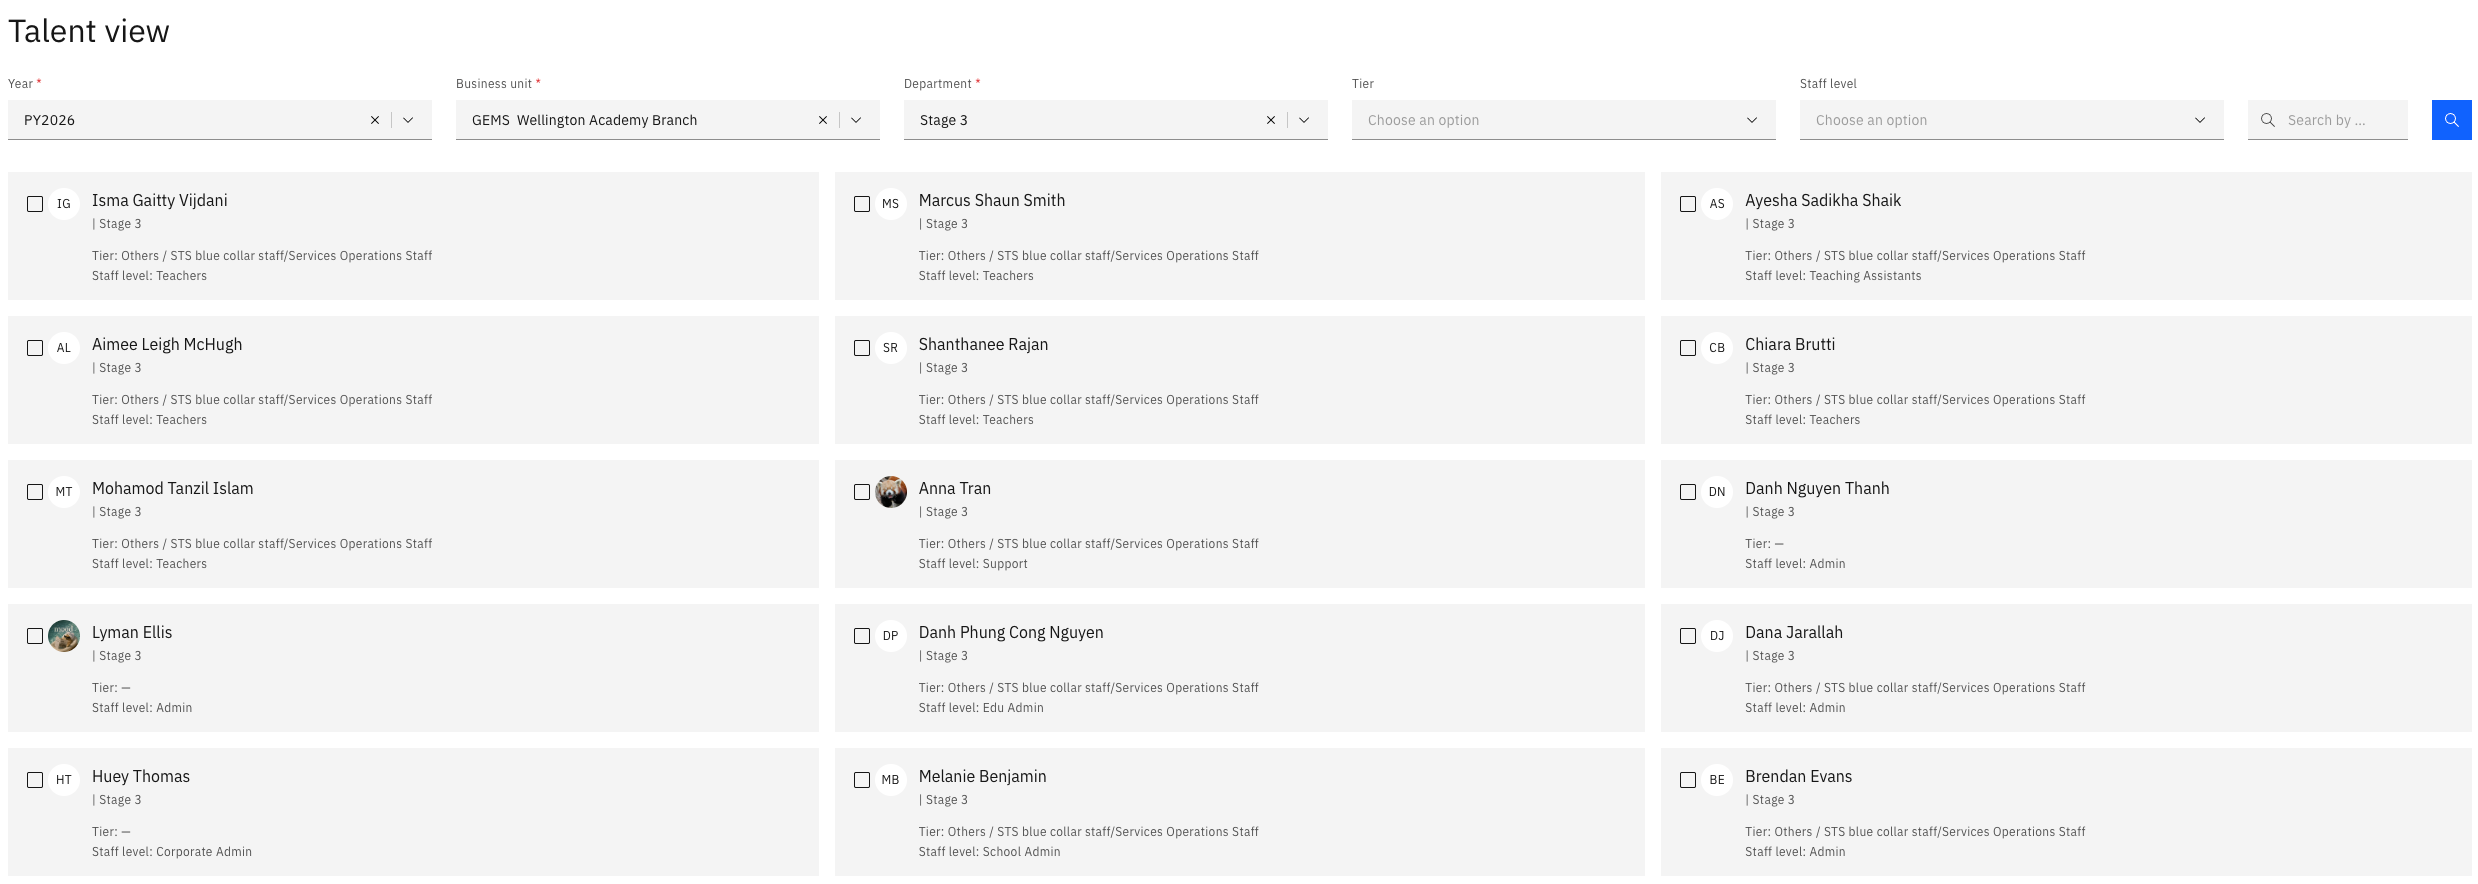Open Brendan Evans's name link
2478x884 pixels.
coord(1798,776)
